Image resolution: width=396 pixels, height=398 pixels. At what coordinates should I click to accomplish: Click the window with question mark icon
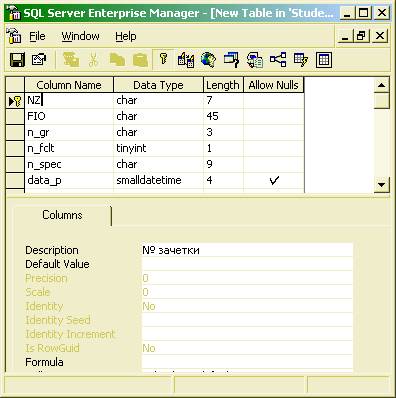(x=232, y=60)
